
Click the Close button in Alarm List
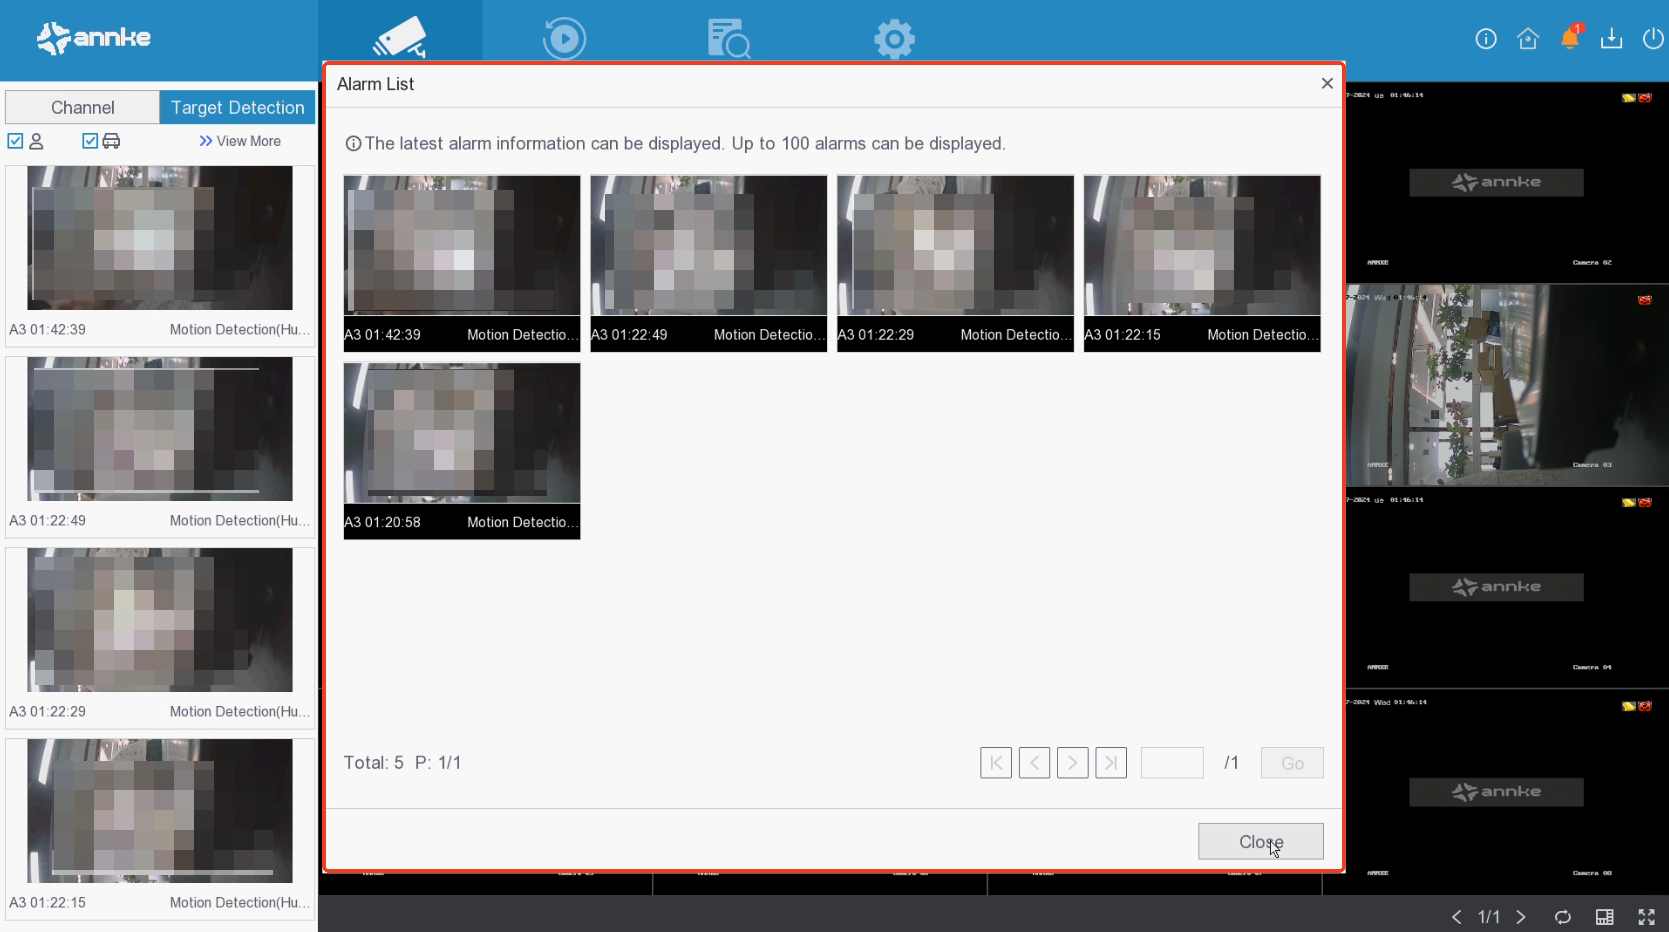[1260, 842]
